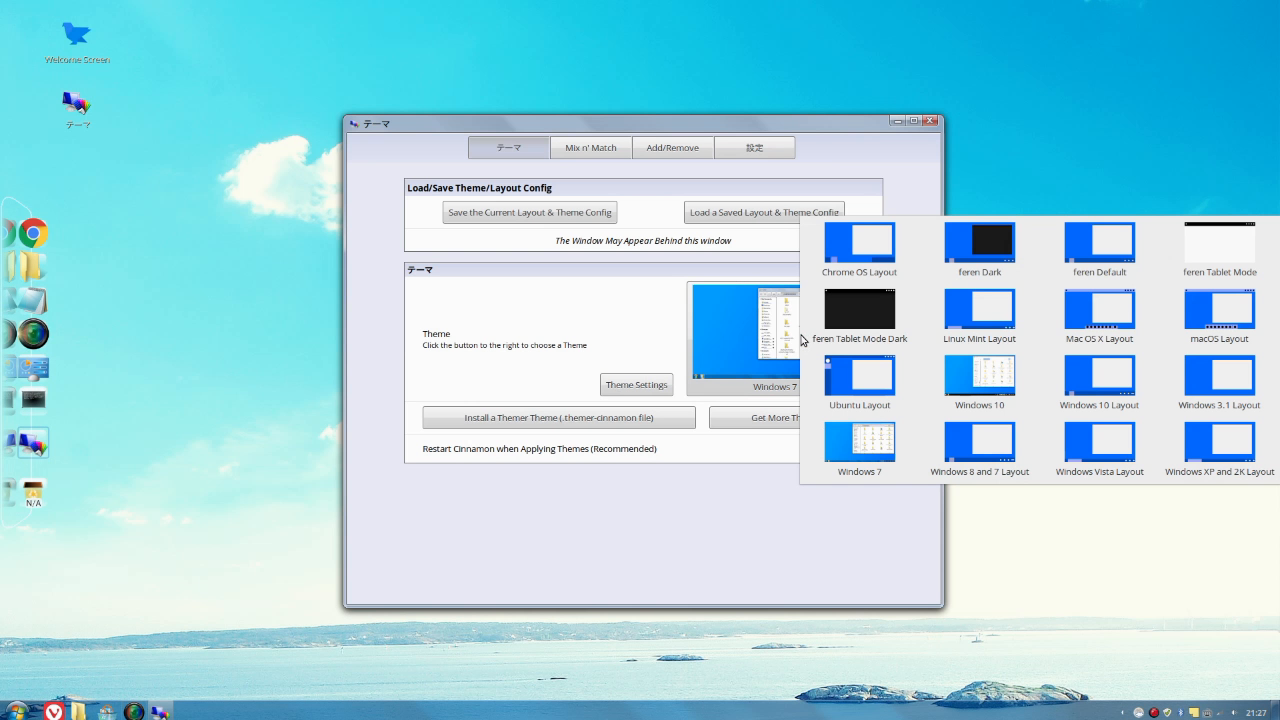Open the volume tray icon

click(1233, 712)
